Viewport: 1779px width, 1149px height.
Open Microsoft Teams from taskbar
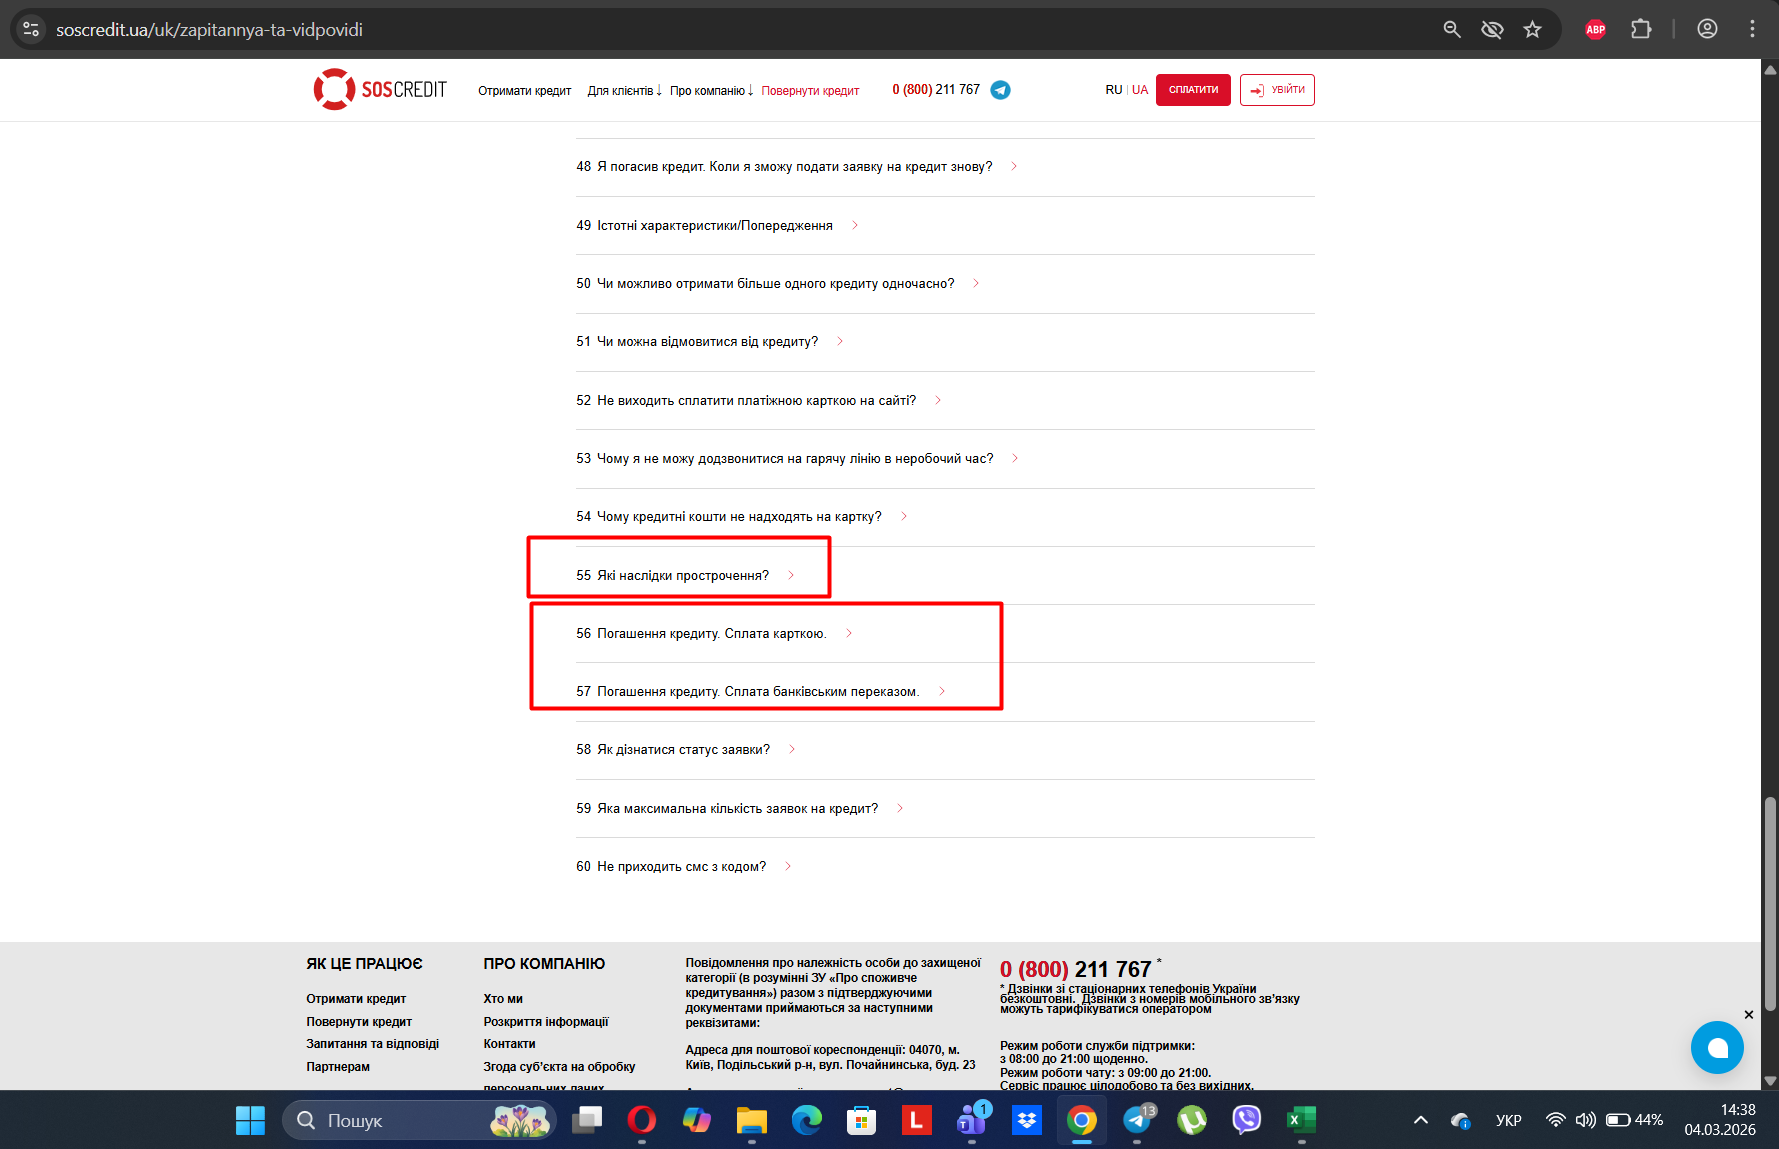[972, 1120]
